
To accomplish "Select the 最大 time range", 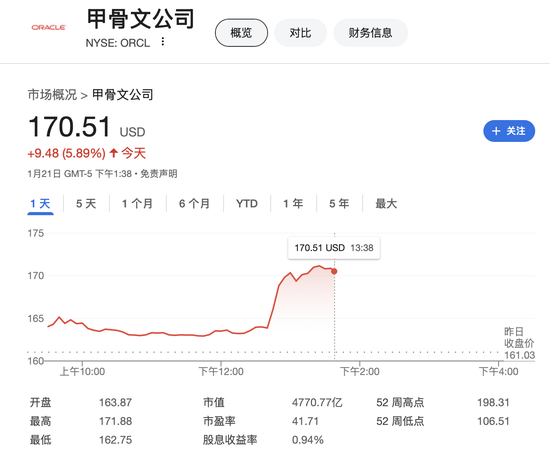I will pos(386,204).
